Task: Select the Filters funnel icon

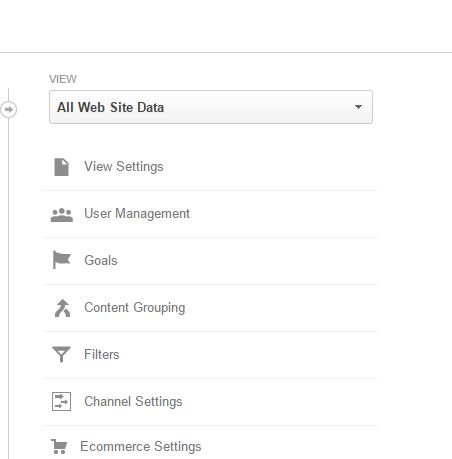Action: coord(61,354)
